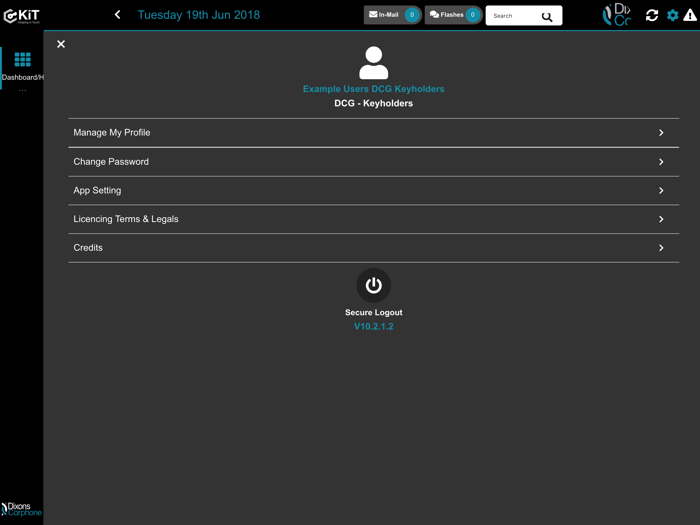Click the Dixons Carphone header logo
Viewport: 700px width, 525px height.
pos(617,15)
